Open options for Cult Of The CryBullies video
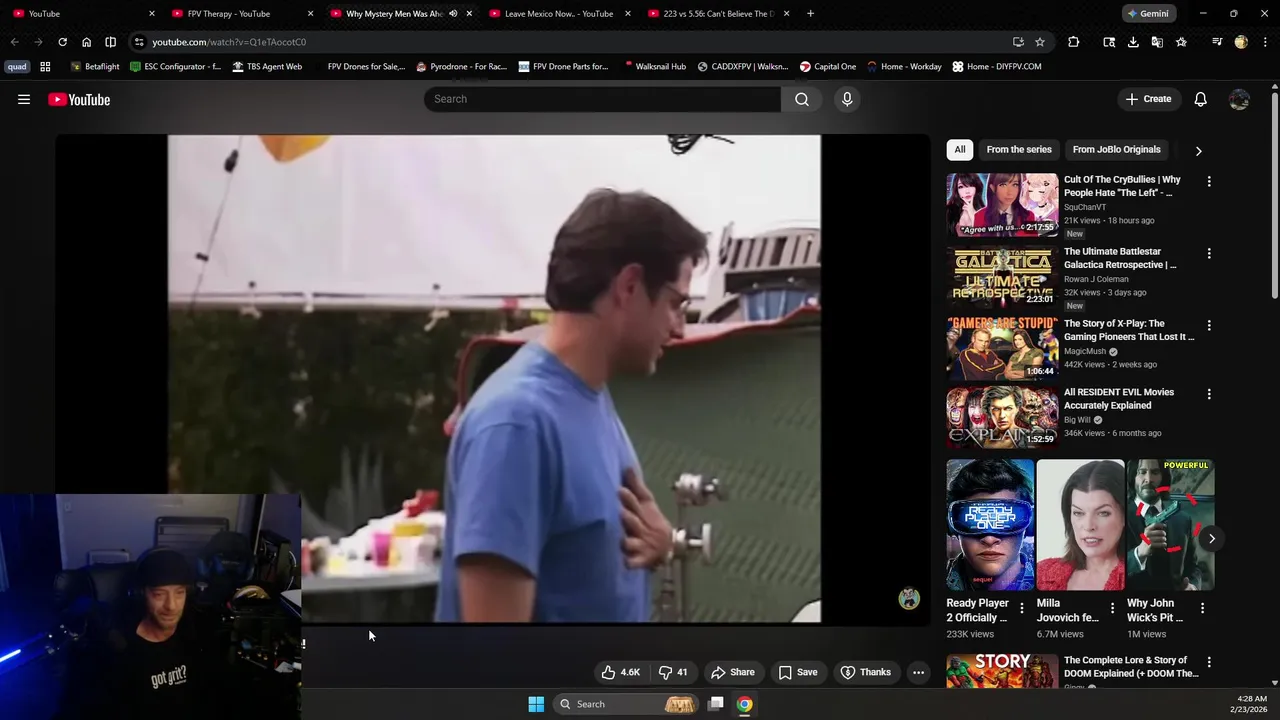Image resolution: width=1280 pixels, height=720 pixels. click(x=1208, y=181)
